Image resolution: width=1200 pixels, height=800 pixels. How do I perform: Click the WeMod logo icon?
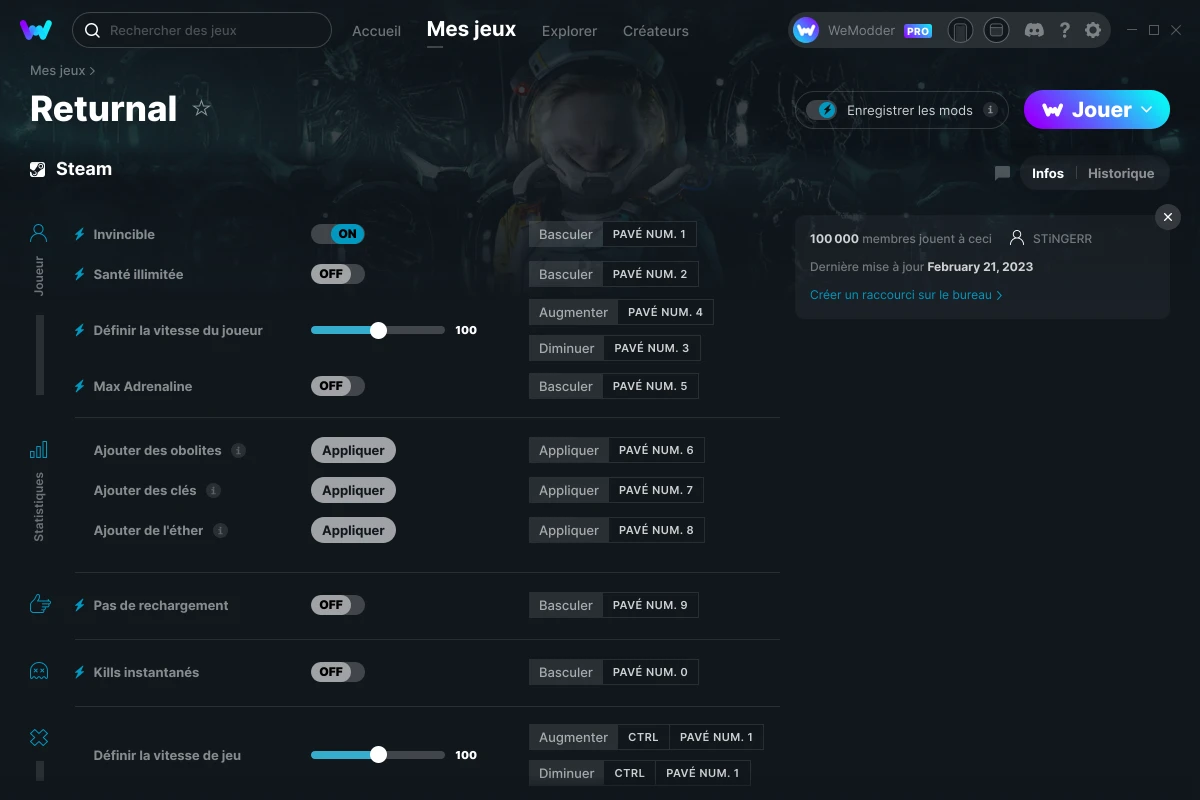coord(36,30)
